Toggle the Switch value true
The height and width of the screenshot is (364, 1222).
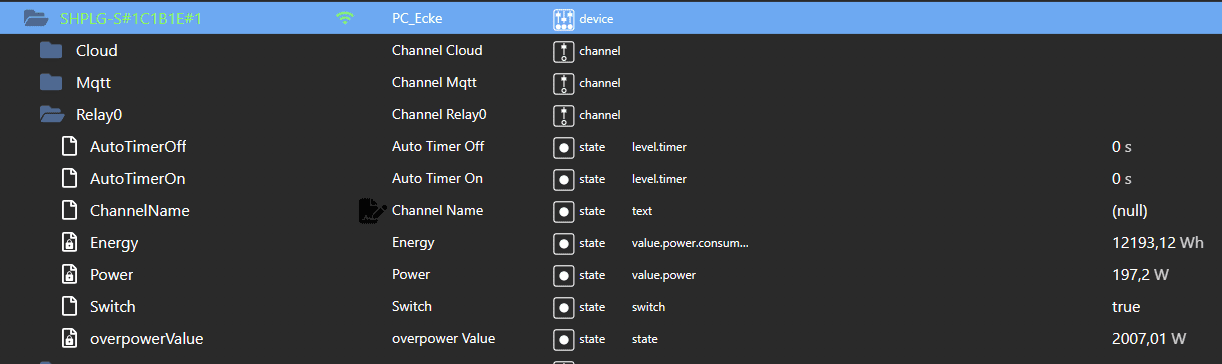1126,306
